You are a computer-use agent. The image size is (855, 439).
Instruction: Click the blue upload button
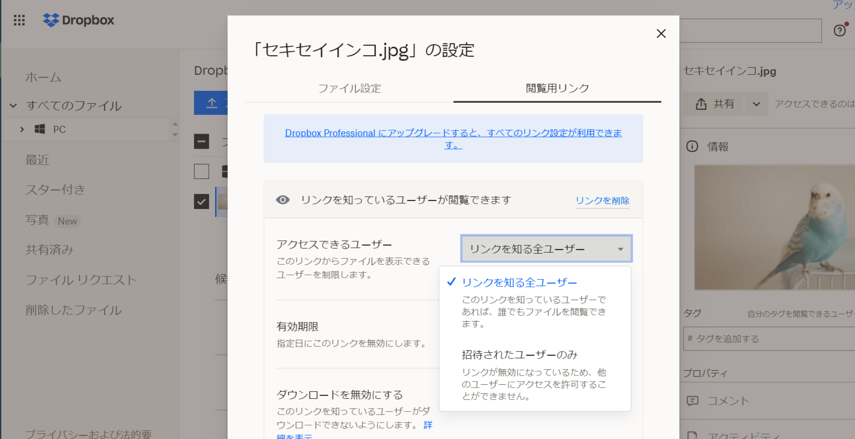pyautogui.click(x=211, y=103)
